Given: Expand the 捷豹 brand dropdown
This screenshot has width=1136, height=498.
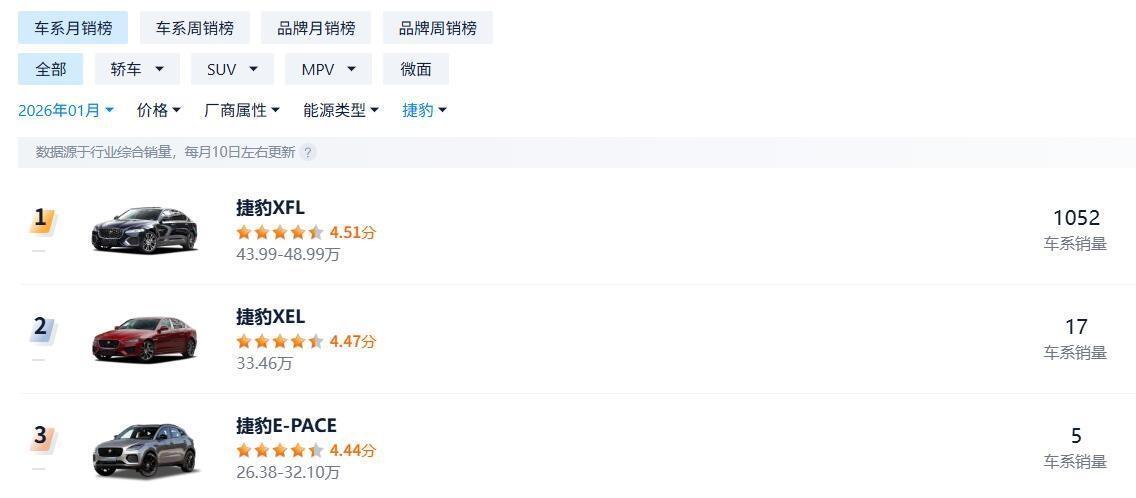Looking at the screenshot, I should pos(425,110).
